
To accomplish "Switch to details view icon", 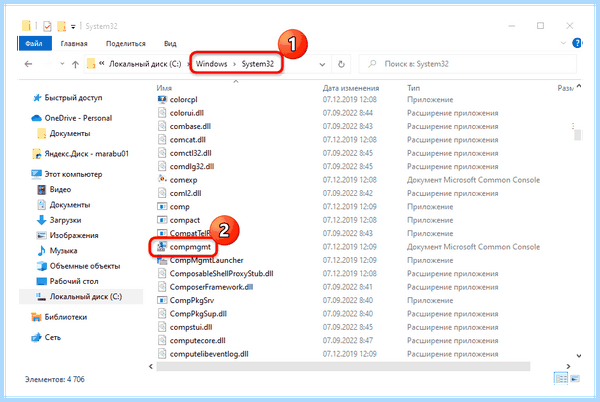I will [x=561, y=379].
